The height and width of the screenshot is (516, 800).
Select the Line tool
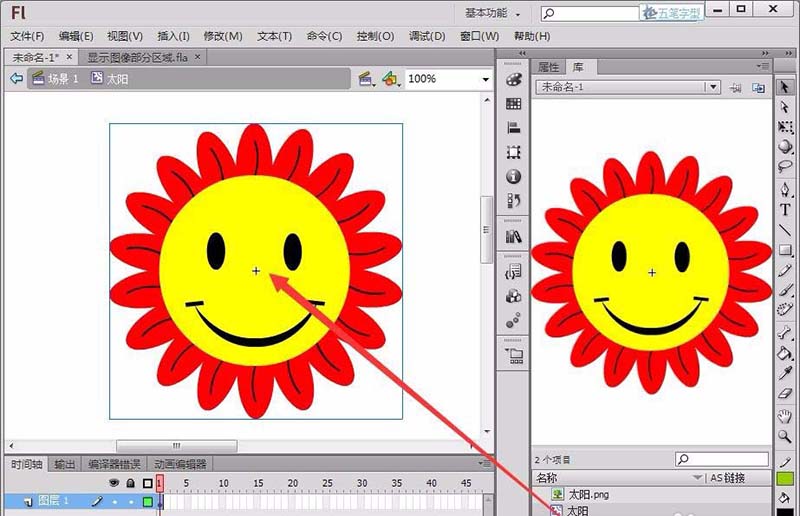click(785, 230)
